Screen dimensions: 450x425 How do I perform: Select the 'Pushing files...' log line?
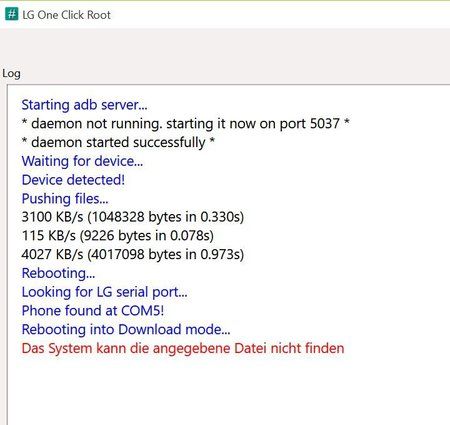(x=65, y=199)
